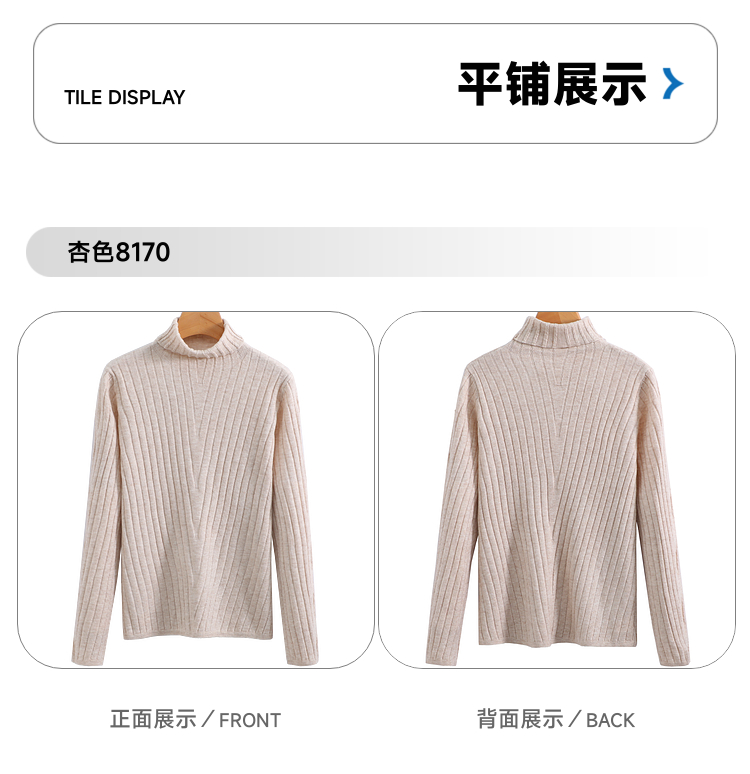Open the front view sweater image
The width and height of the screenshot is (750, 774).
tap(196, 490)
